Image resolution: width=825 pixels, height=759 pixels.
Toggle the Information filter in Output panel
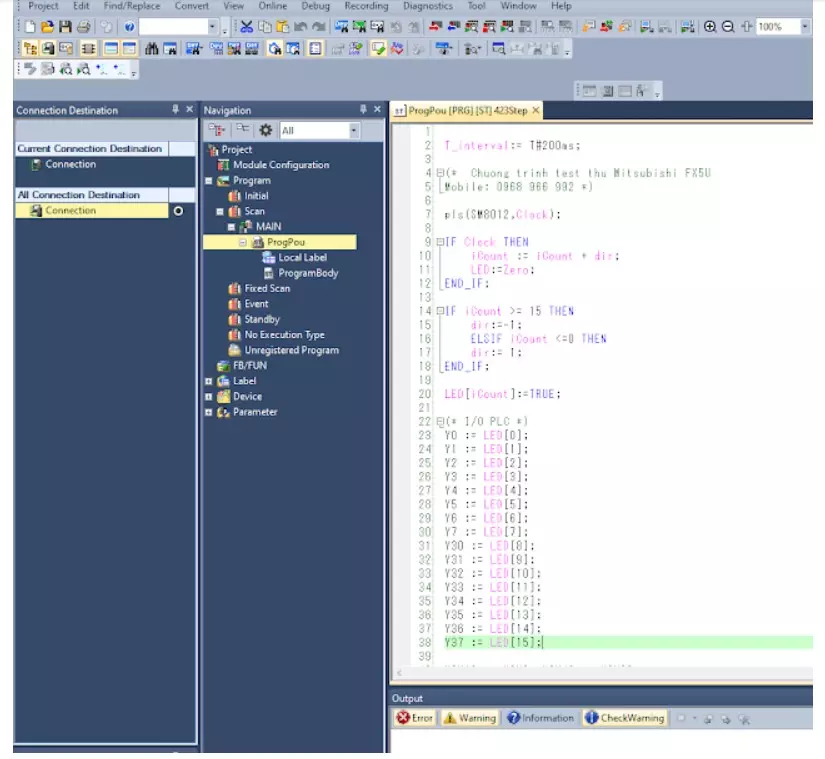(540, 718)
